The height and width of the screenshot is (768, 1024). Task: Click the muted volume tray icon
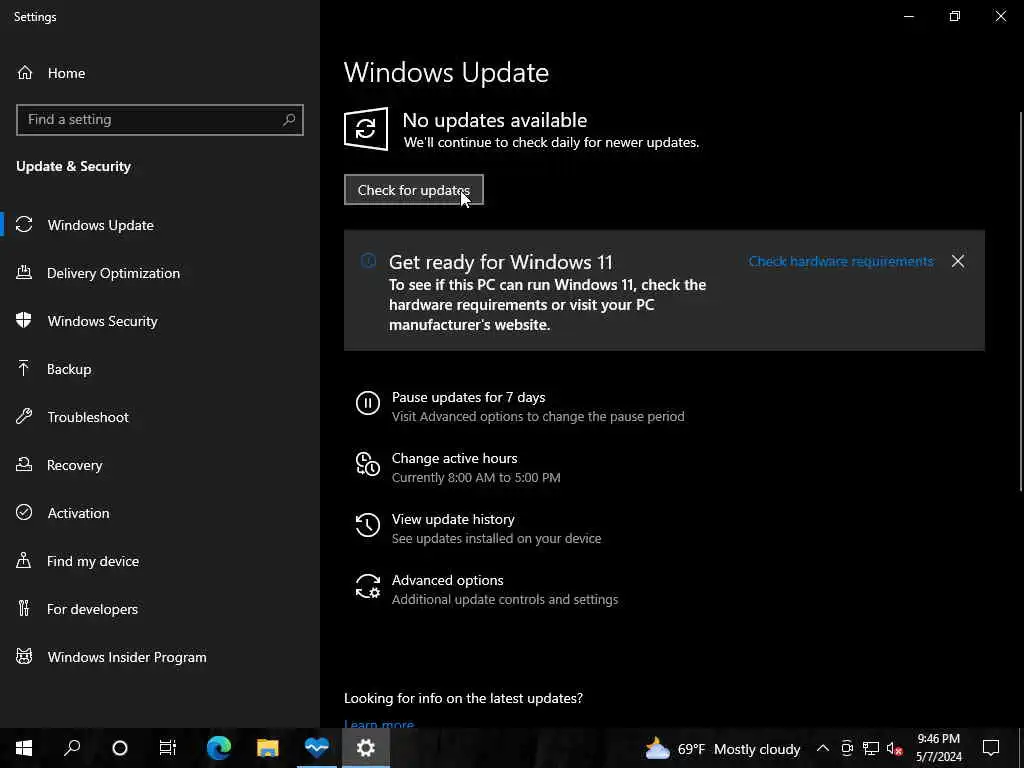(894, 748)
